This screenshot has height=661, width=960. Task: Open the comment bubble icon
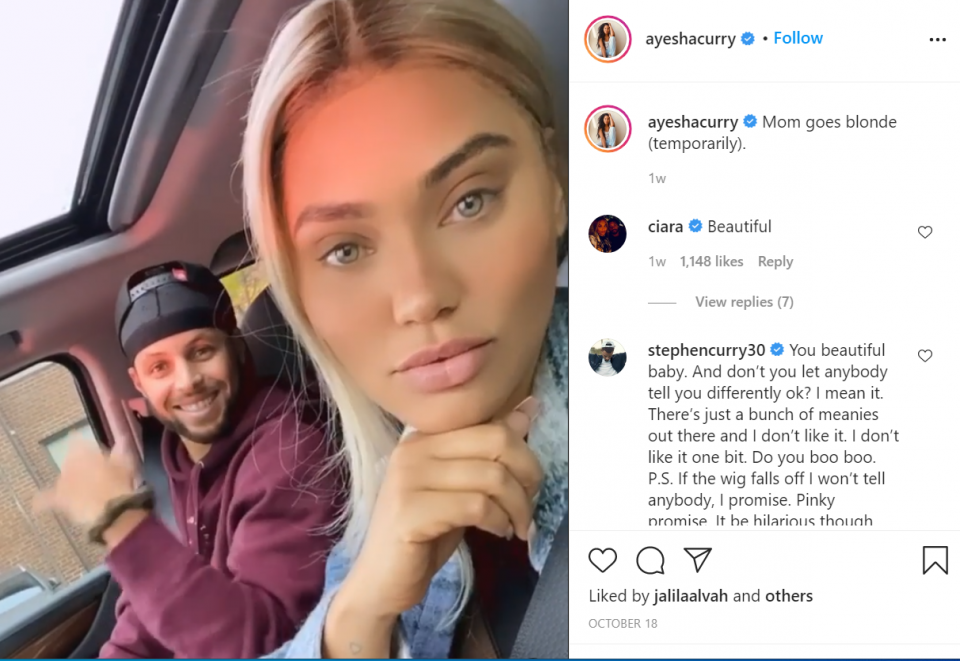[x=650, y=560]
